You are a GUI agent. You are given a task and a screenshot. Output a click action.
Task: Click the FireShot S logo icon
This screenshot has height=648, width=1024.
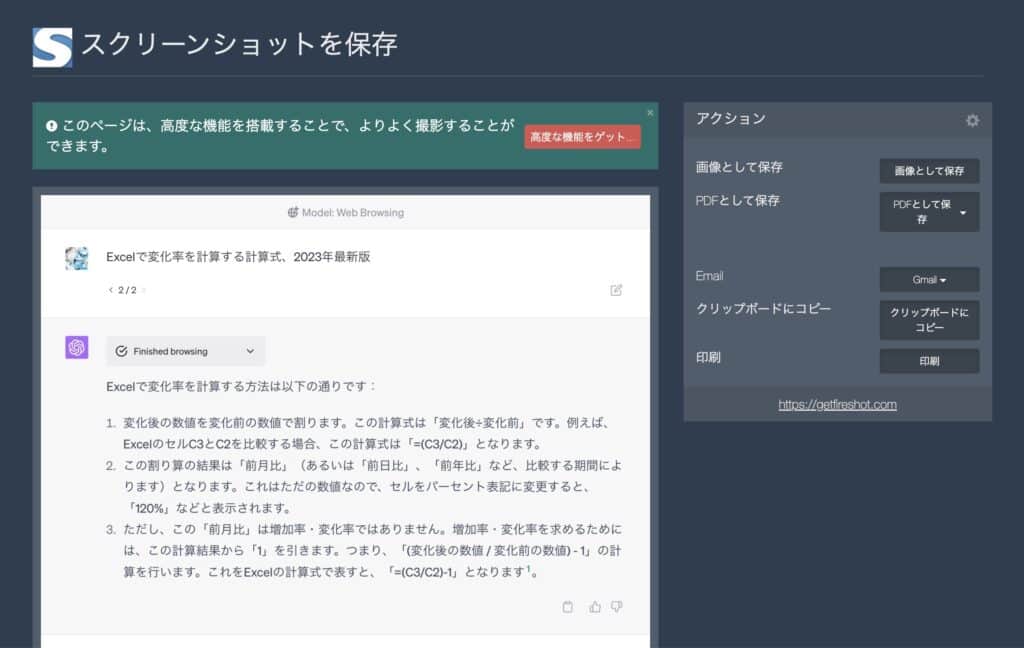[x=52, y=46]
